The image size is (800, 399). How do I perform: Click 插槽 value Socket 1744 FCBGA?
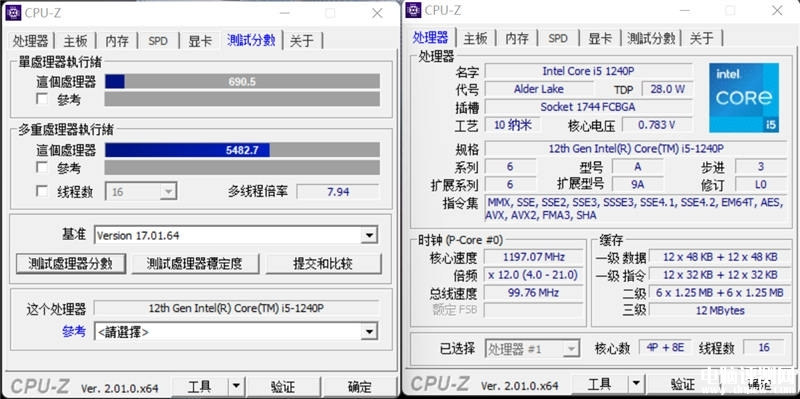click(x=588, y=107)
